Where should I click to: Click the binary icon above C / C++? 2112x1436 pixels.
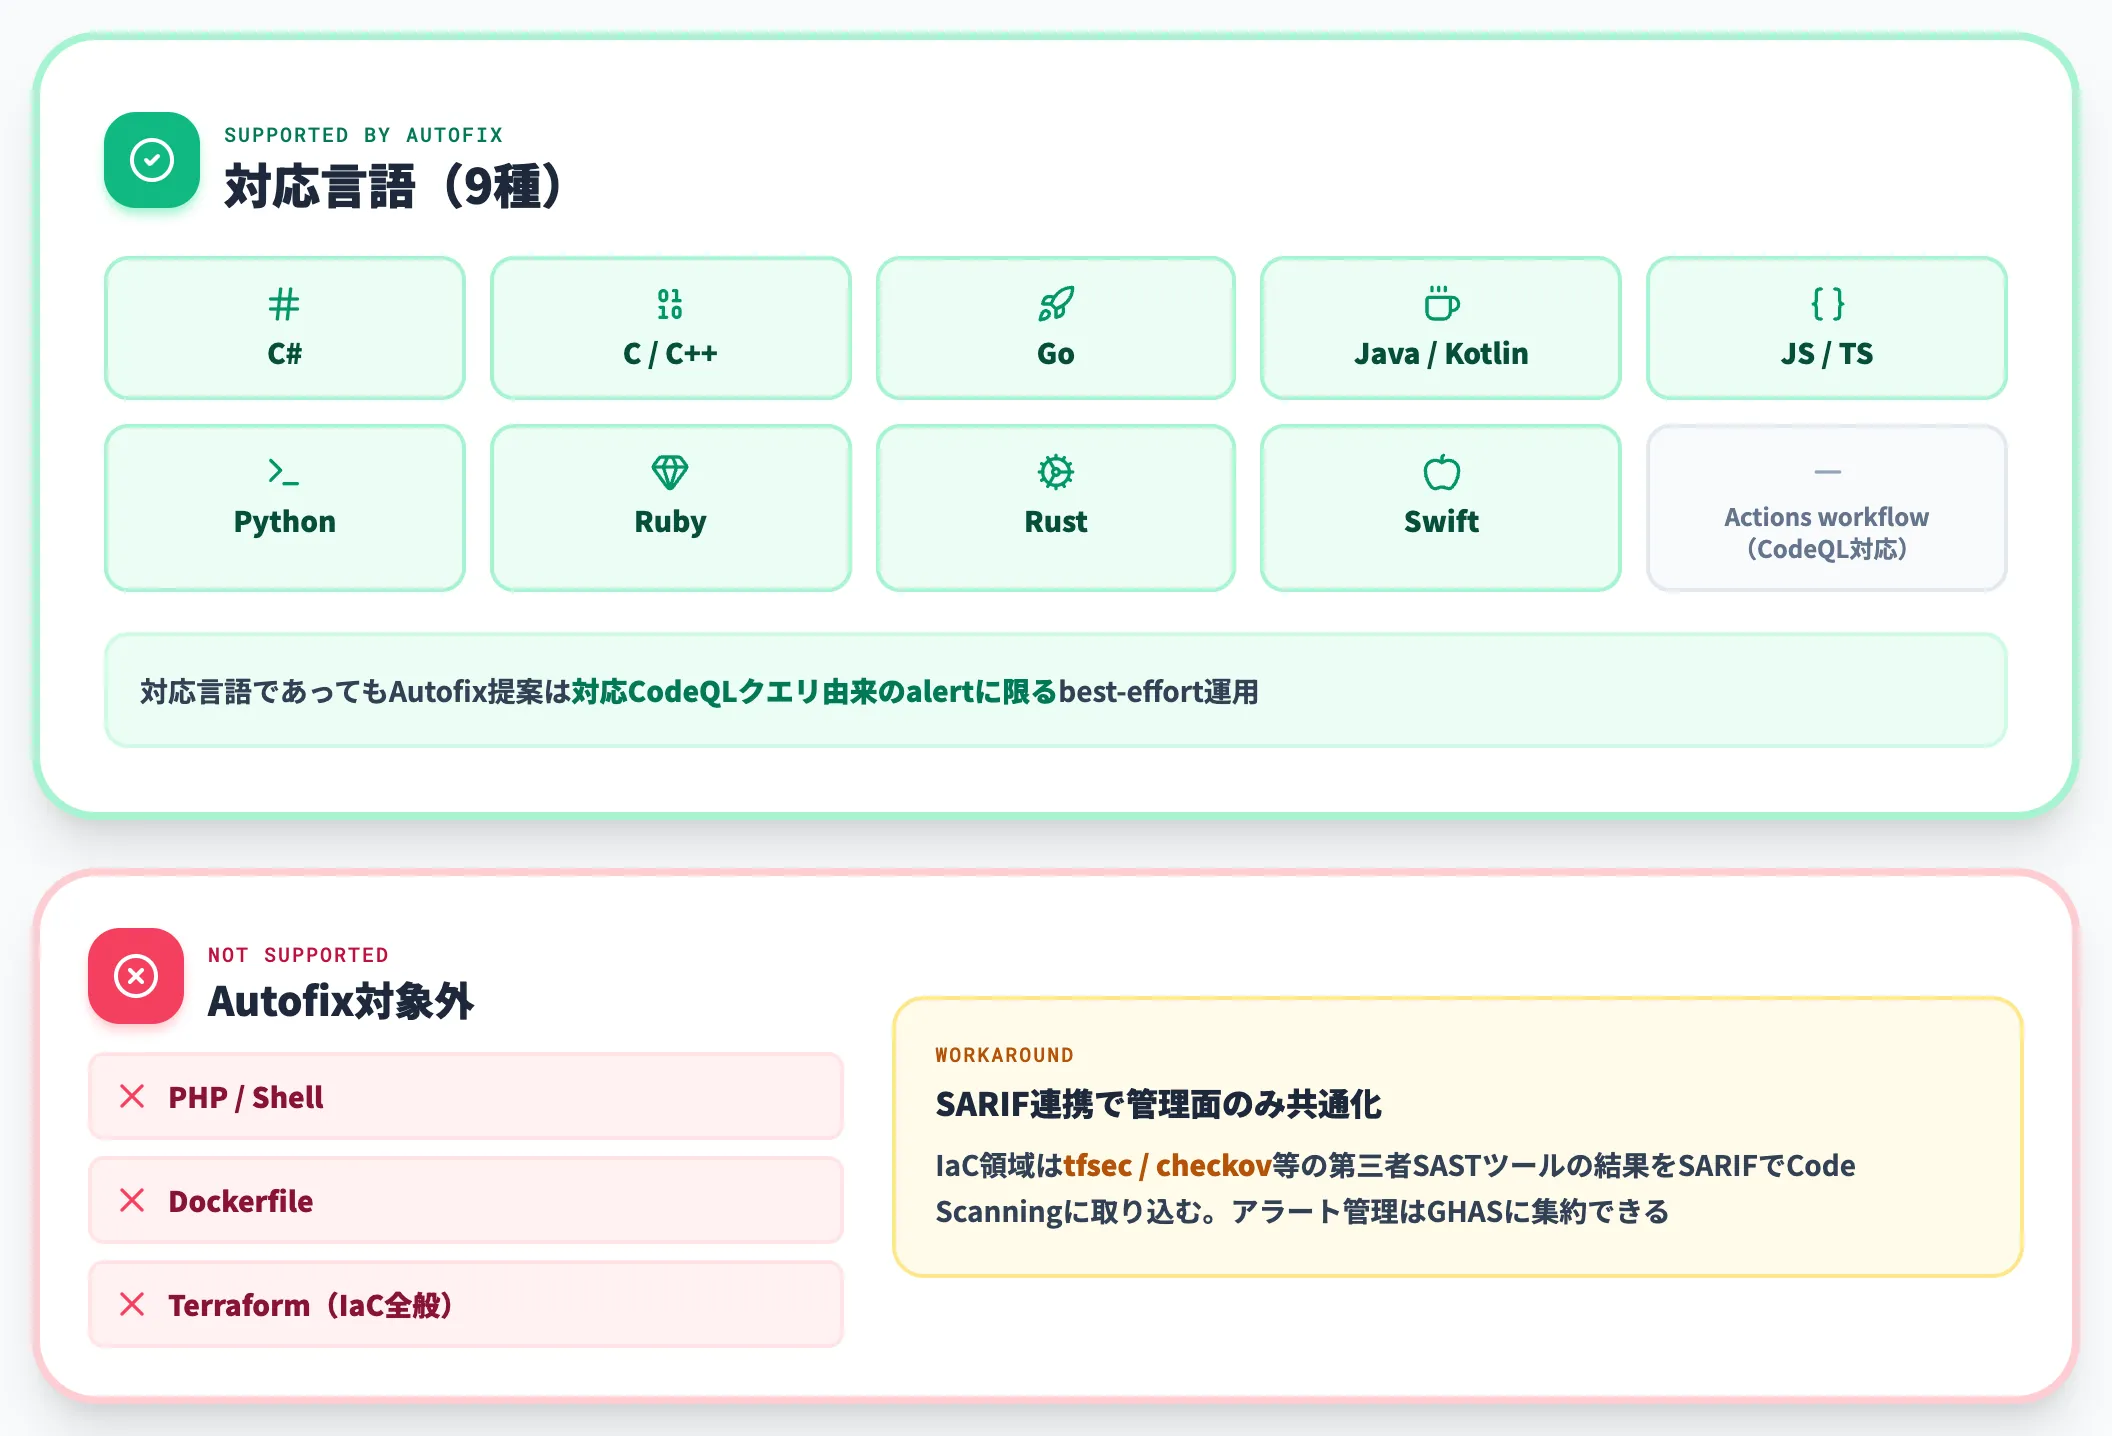670,304
